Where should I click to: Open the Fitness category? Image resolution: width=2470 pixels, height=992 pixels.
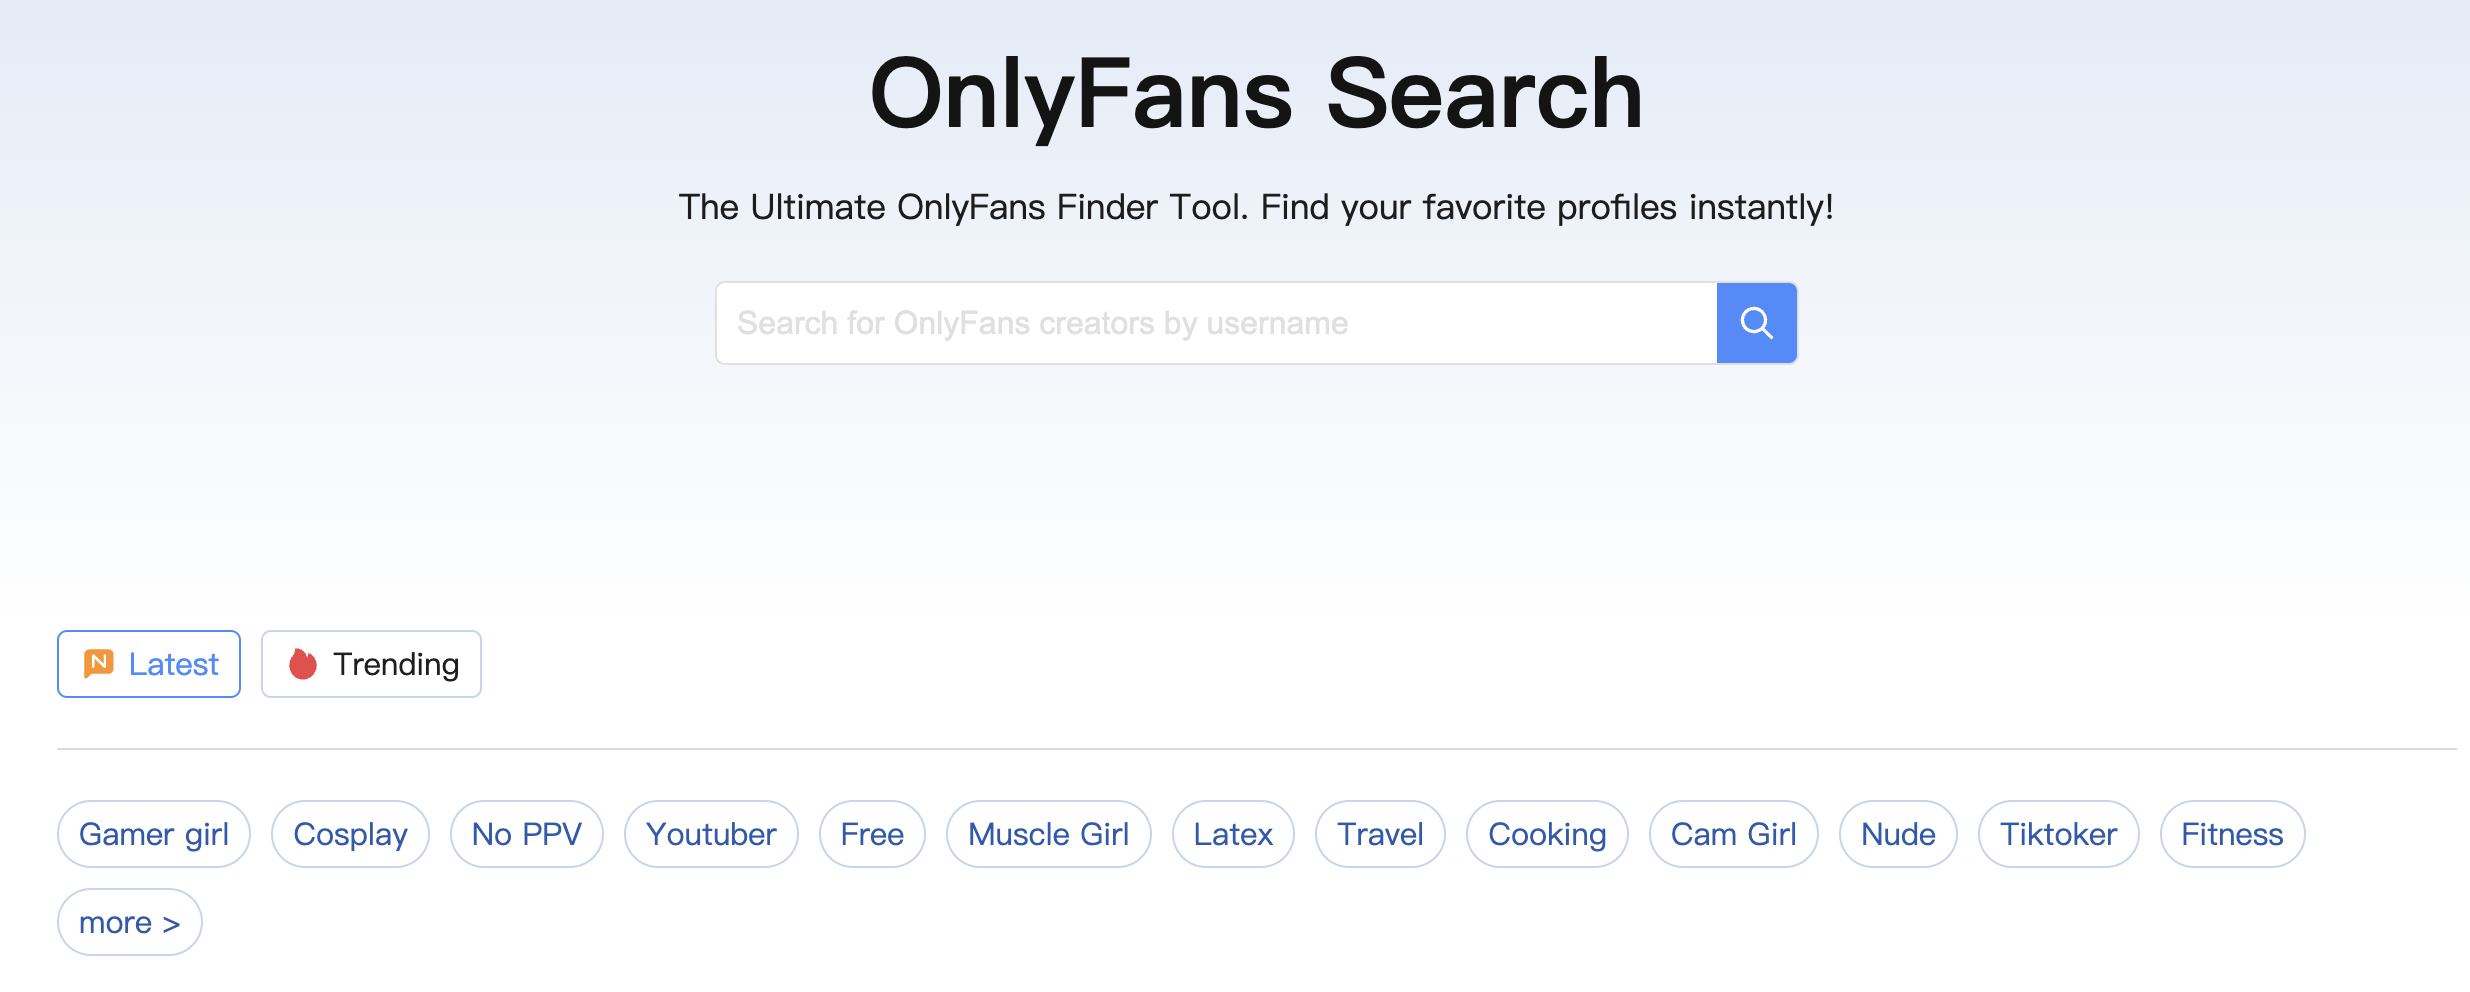[x=2232, y=834]
